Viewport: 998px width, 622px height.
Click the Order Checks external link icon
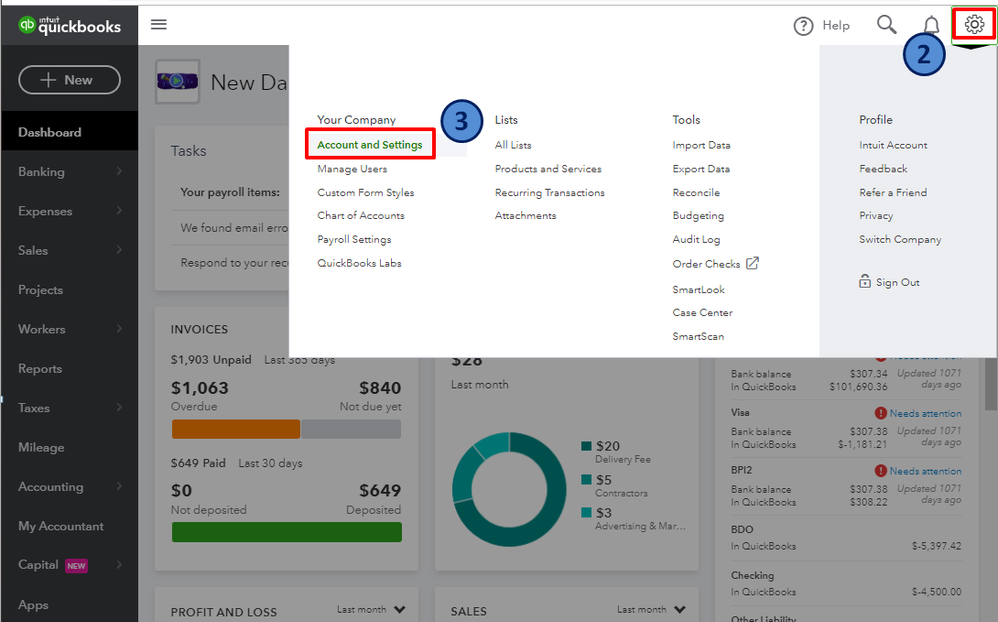tap(752, 264)
